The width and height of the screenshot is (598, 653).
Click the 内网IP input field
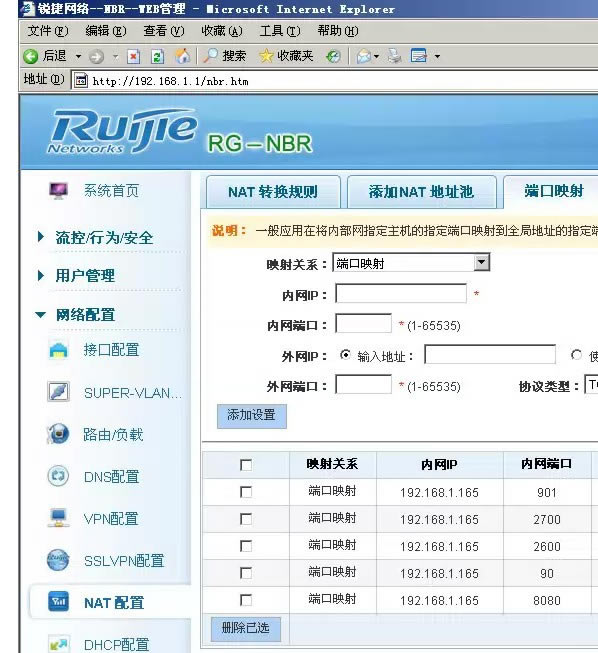click(401, 294)
